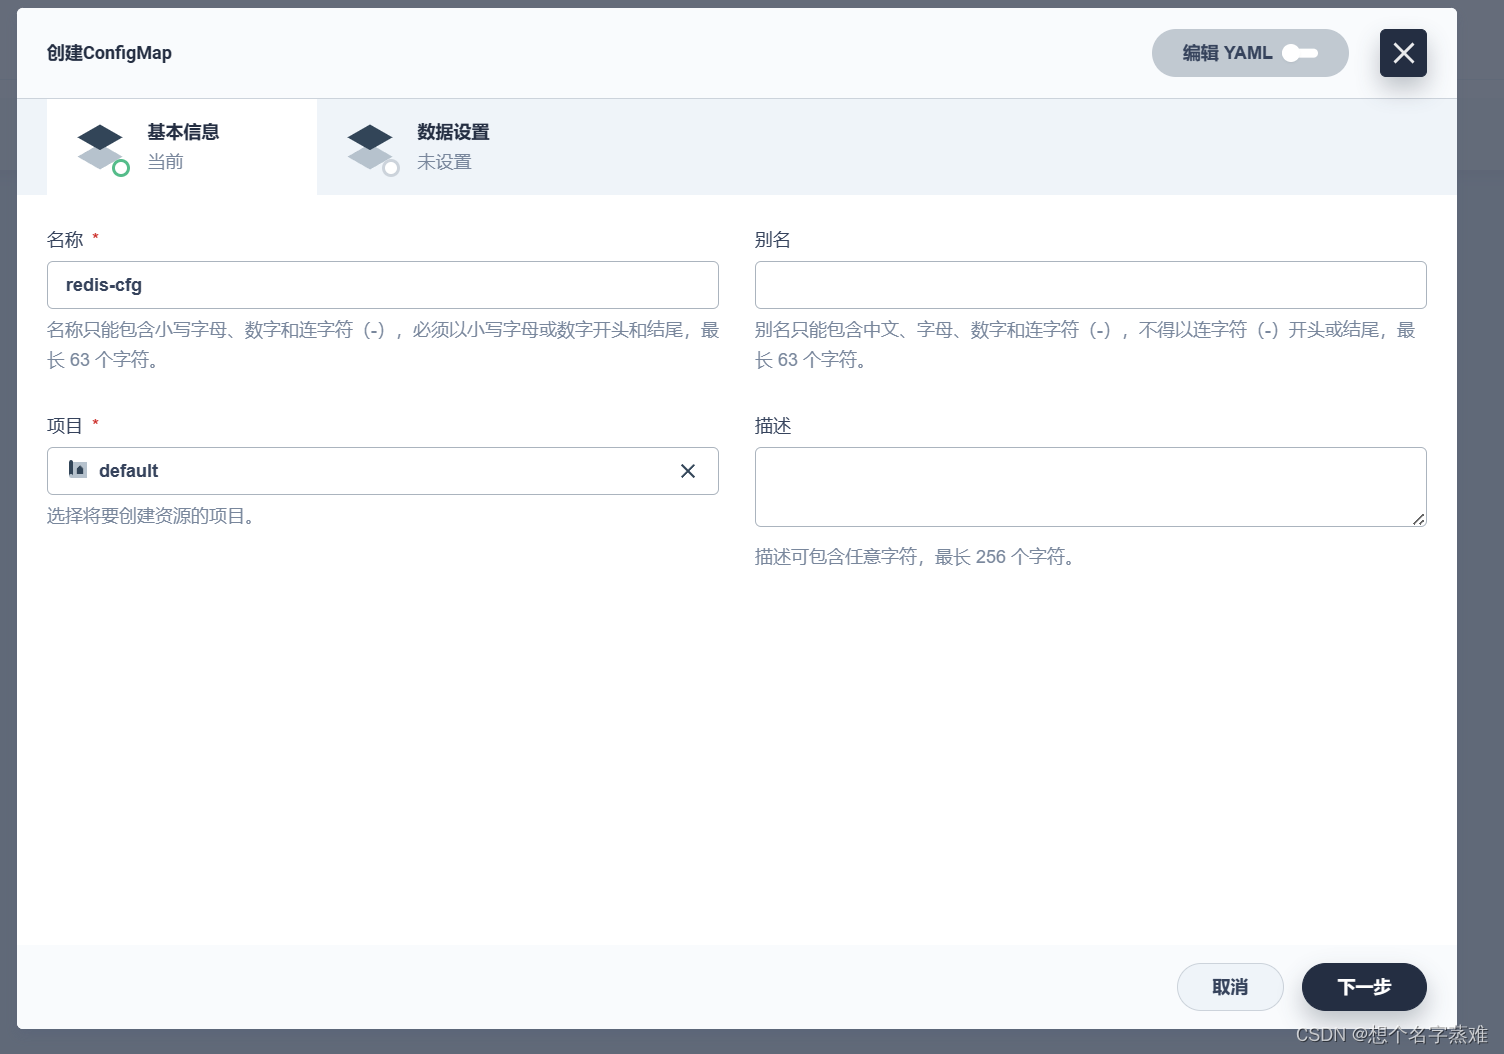Clear the default project selection
Image resolution: width=1504 pixels, height=1054 pixels.
click(688, 471)
